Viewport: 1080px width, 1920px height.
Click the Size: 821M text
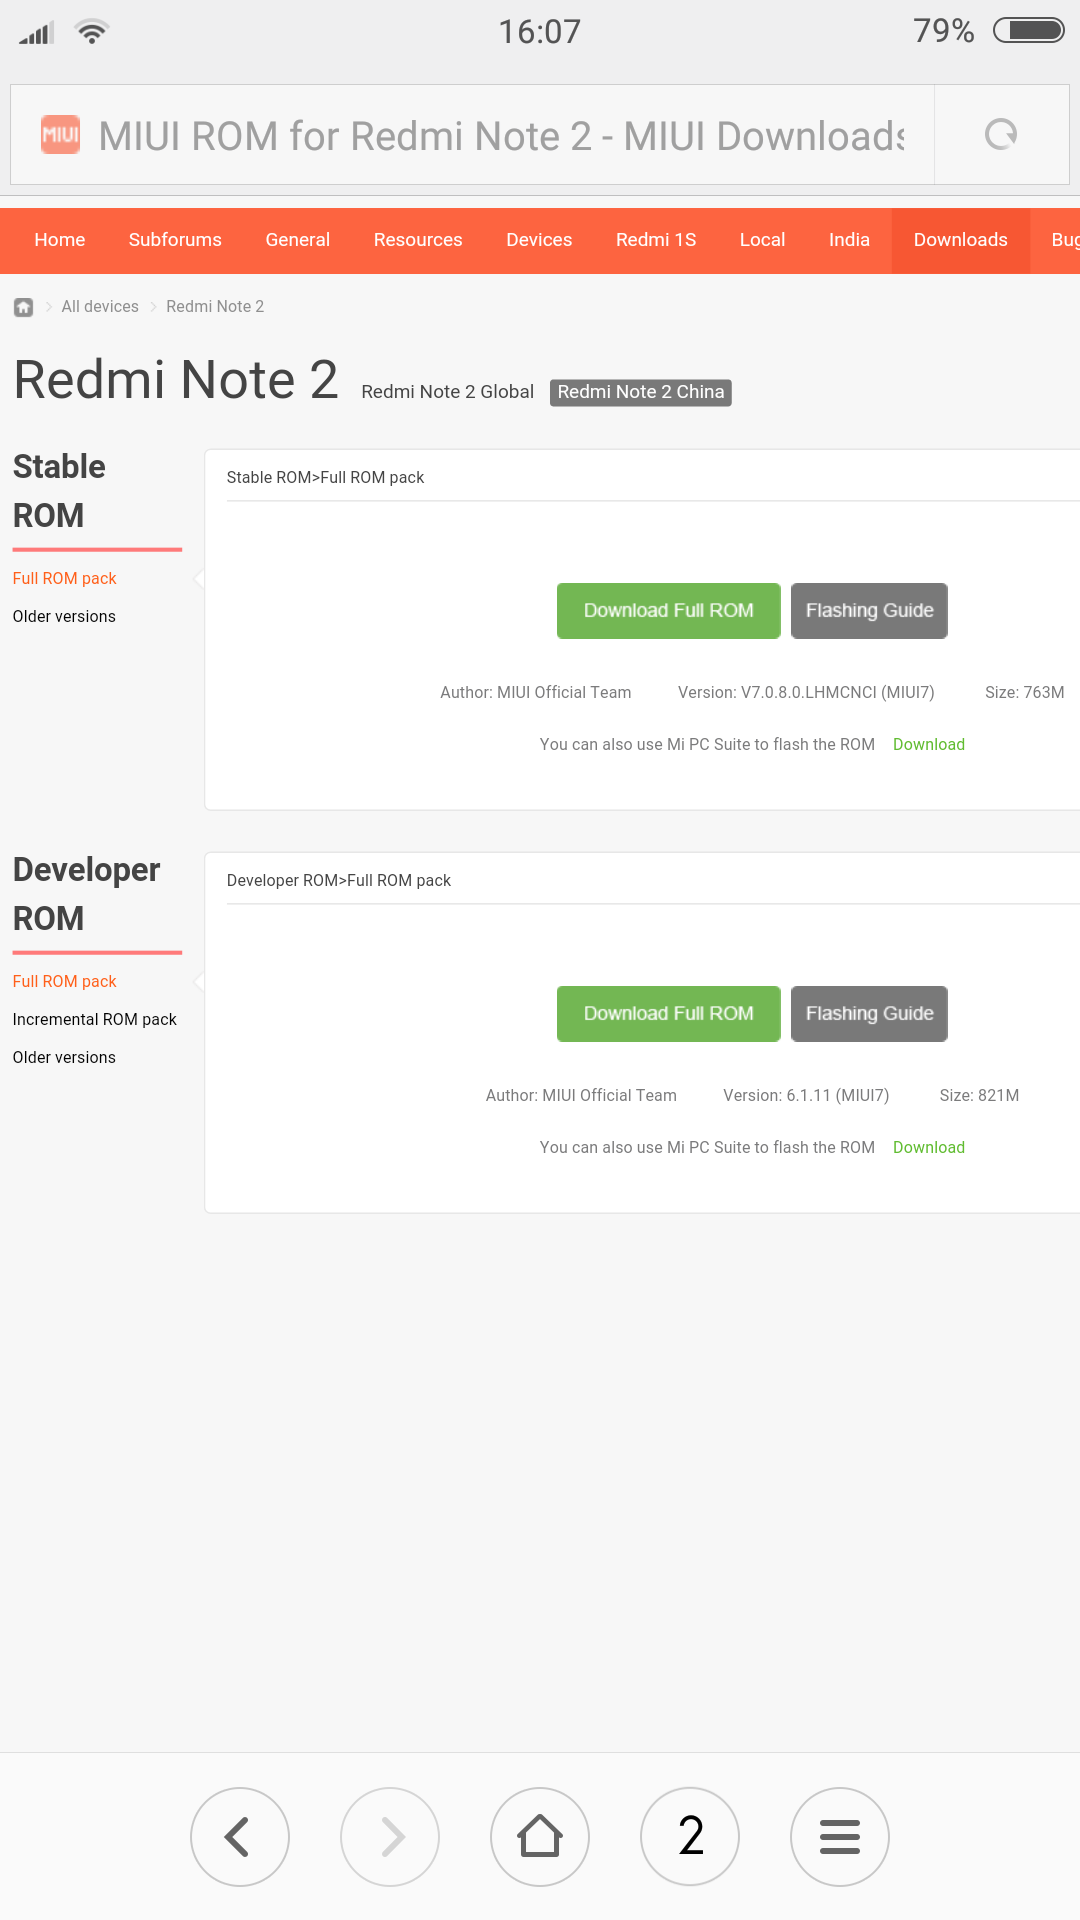point(980,1096)
